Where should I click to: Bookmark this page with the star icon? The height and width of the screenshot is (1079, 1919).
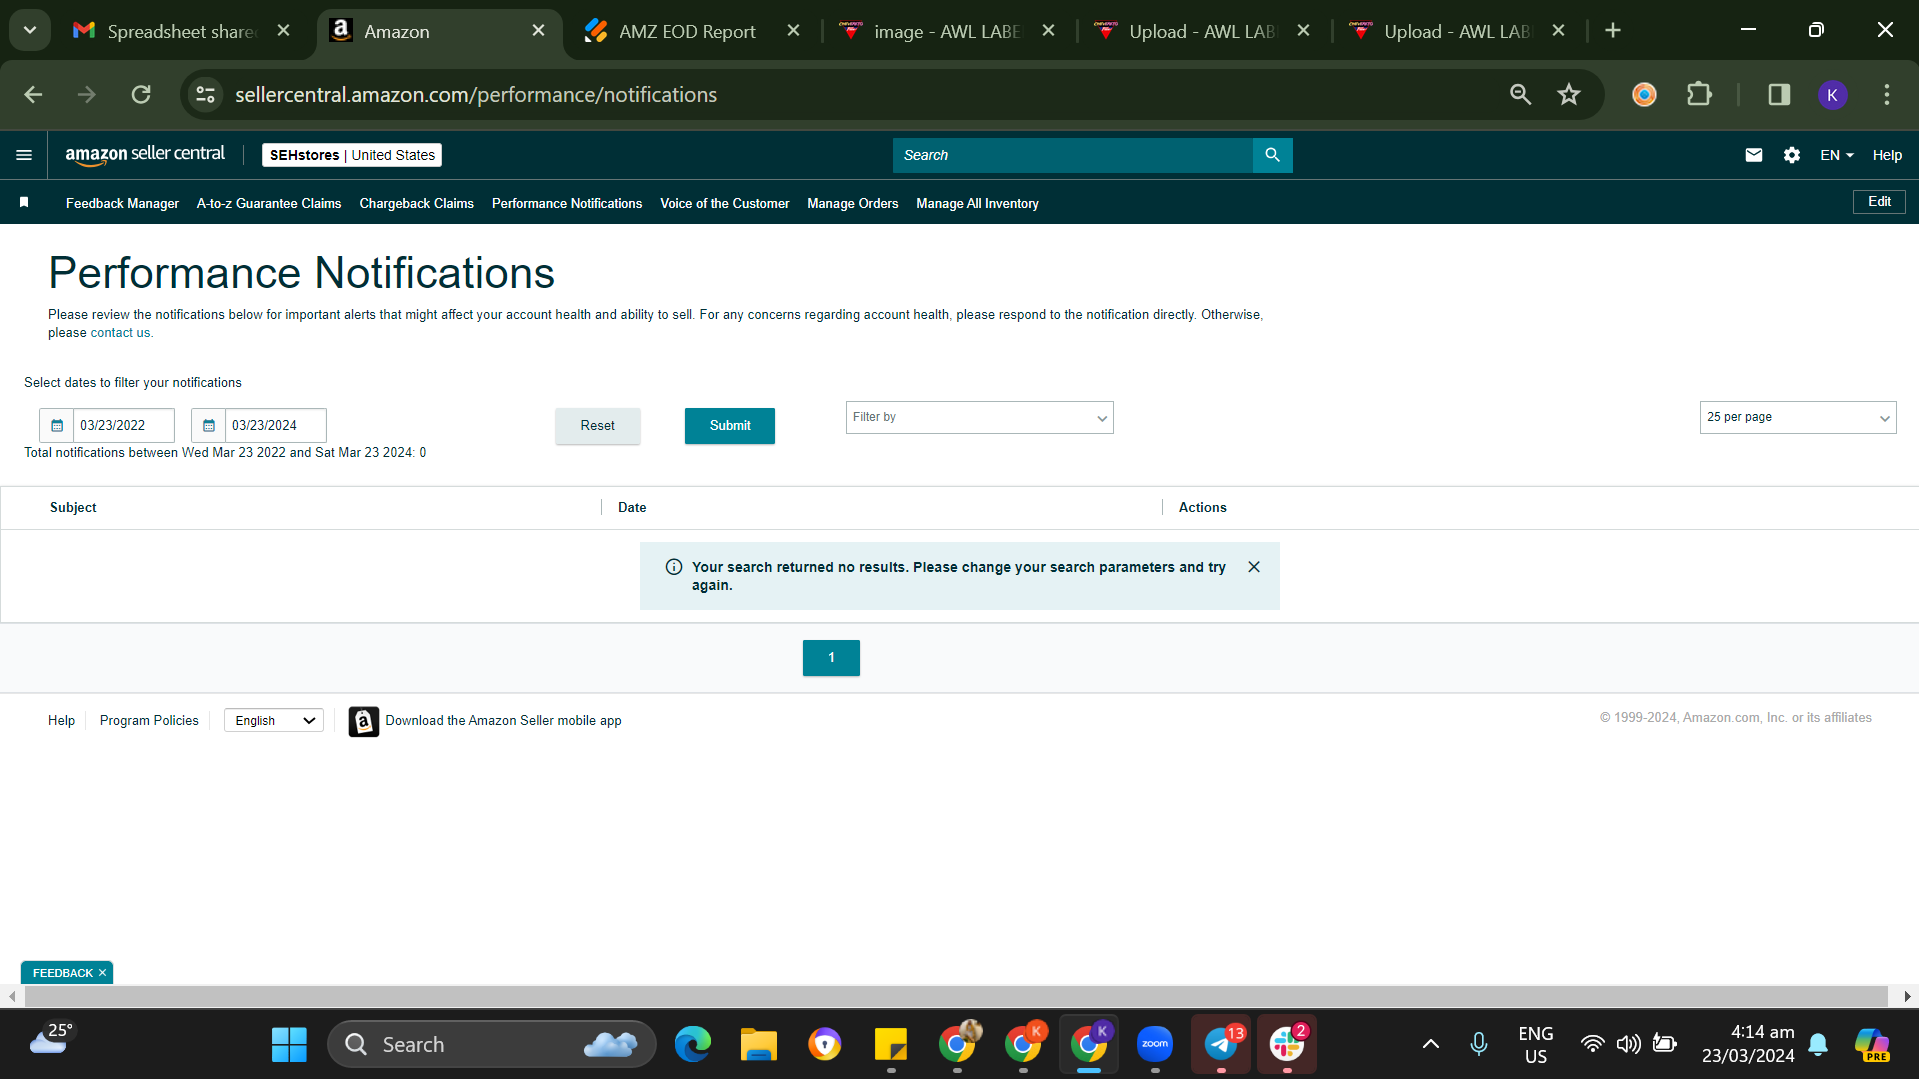pos(1568,94)
